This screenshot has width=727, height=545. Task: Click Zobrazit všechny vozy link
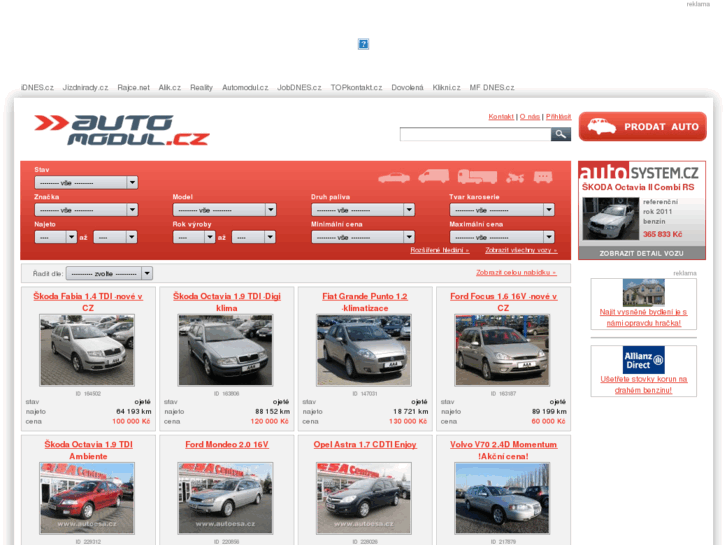(x=521, y=250)
